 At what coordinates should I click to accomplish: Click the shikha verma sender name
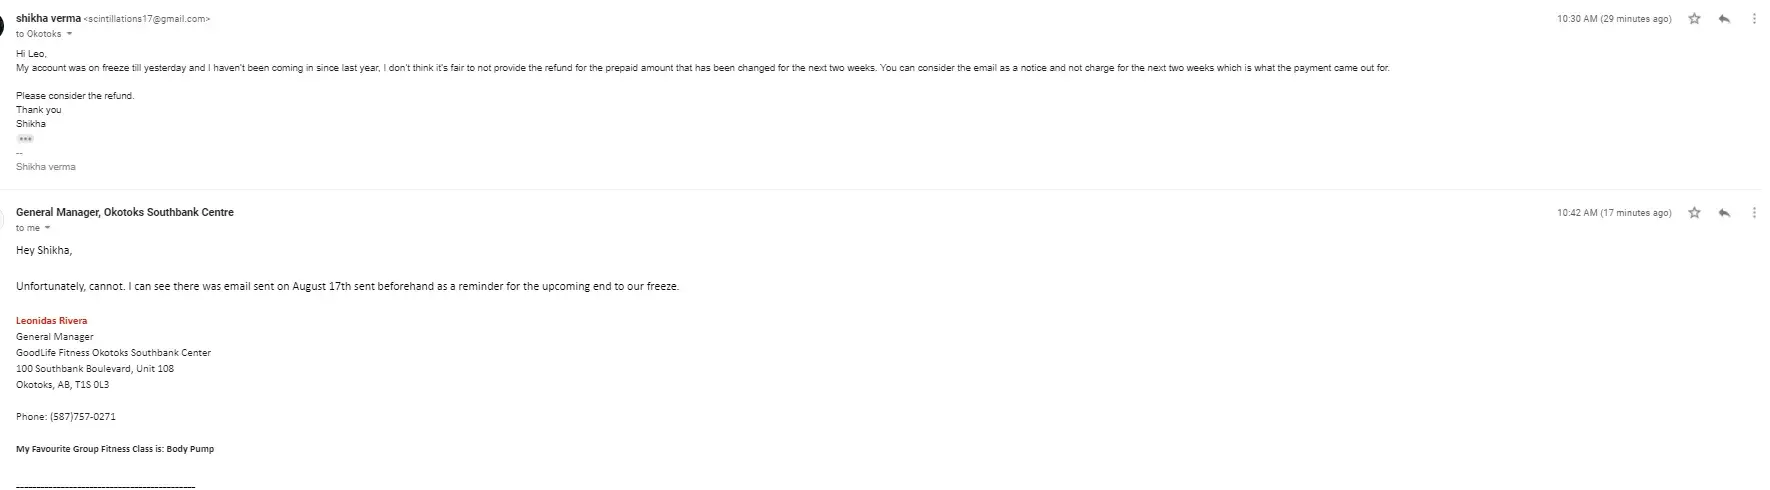(x=48, y=18)
